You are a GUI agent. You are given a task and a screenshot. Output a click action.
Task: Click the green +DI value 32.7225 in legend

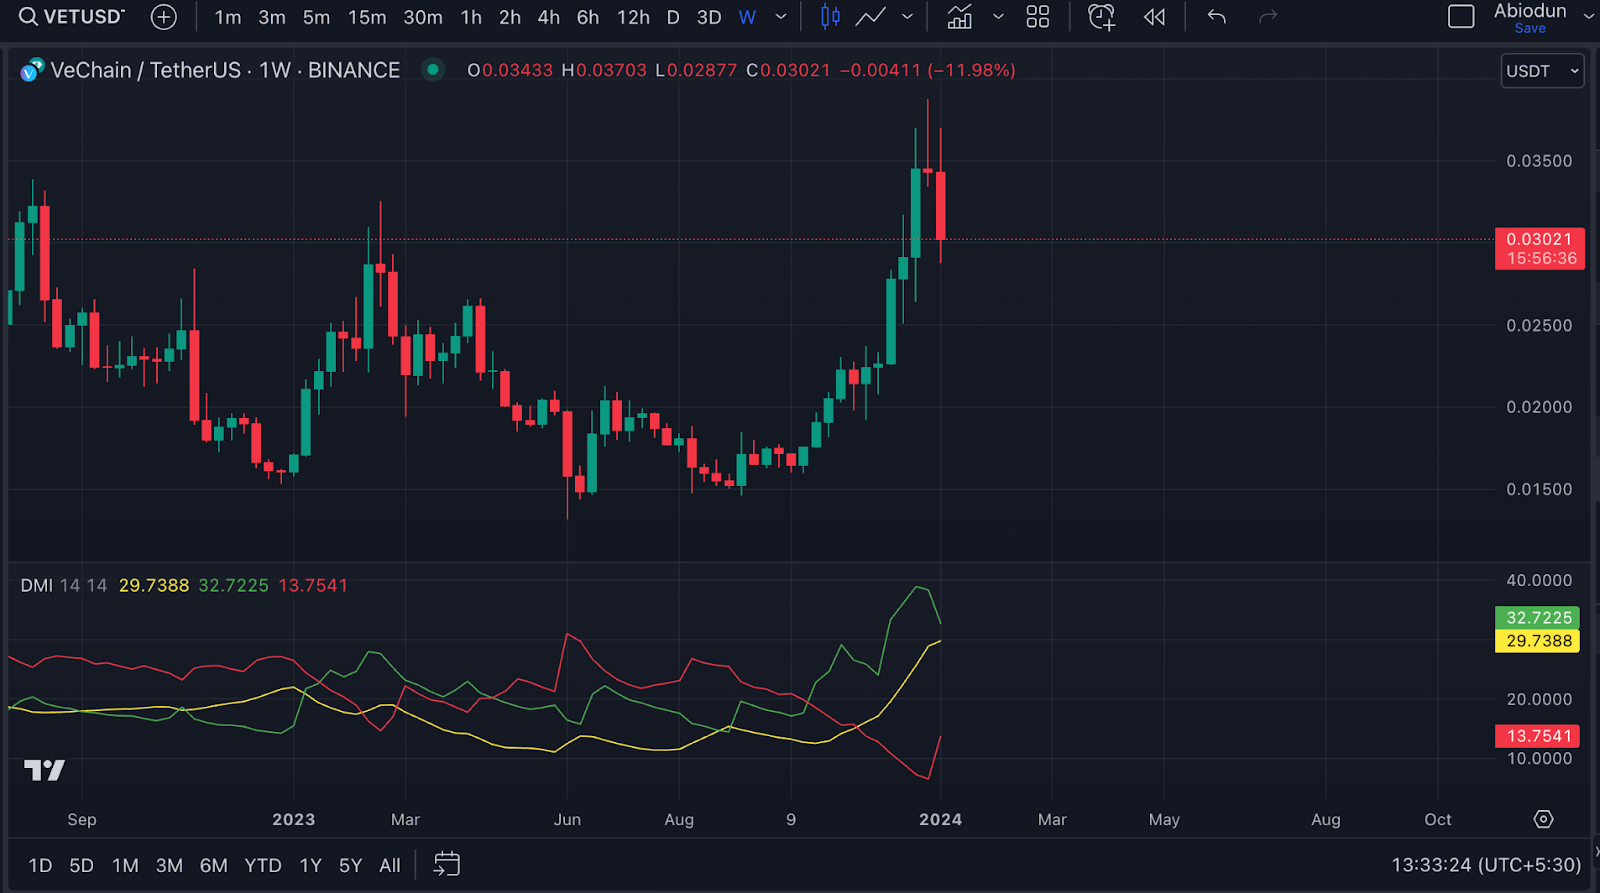click(x=233, y=586)
